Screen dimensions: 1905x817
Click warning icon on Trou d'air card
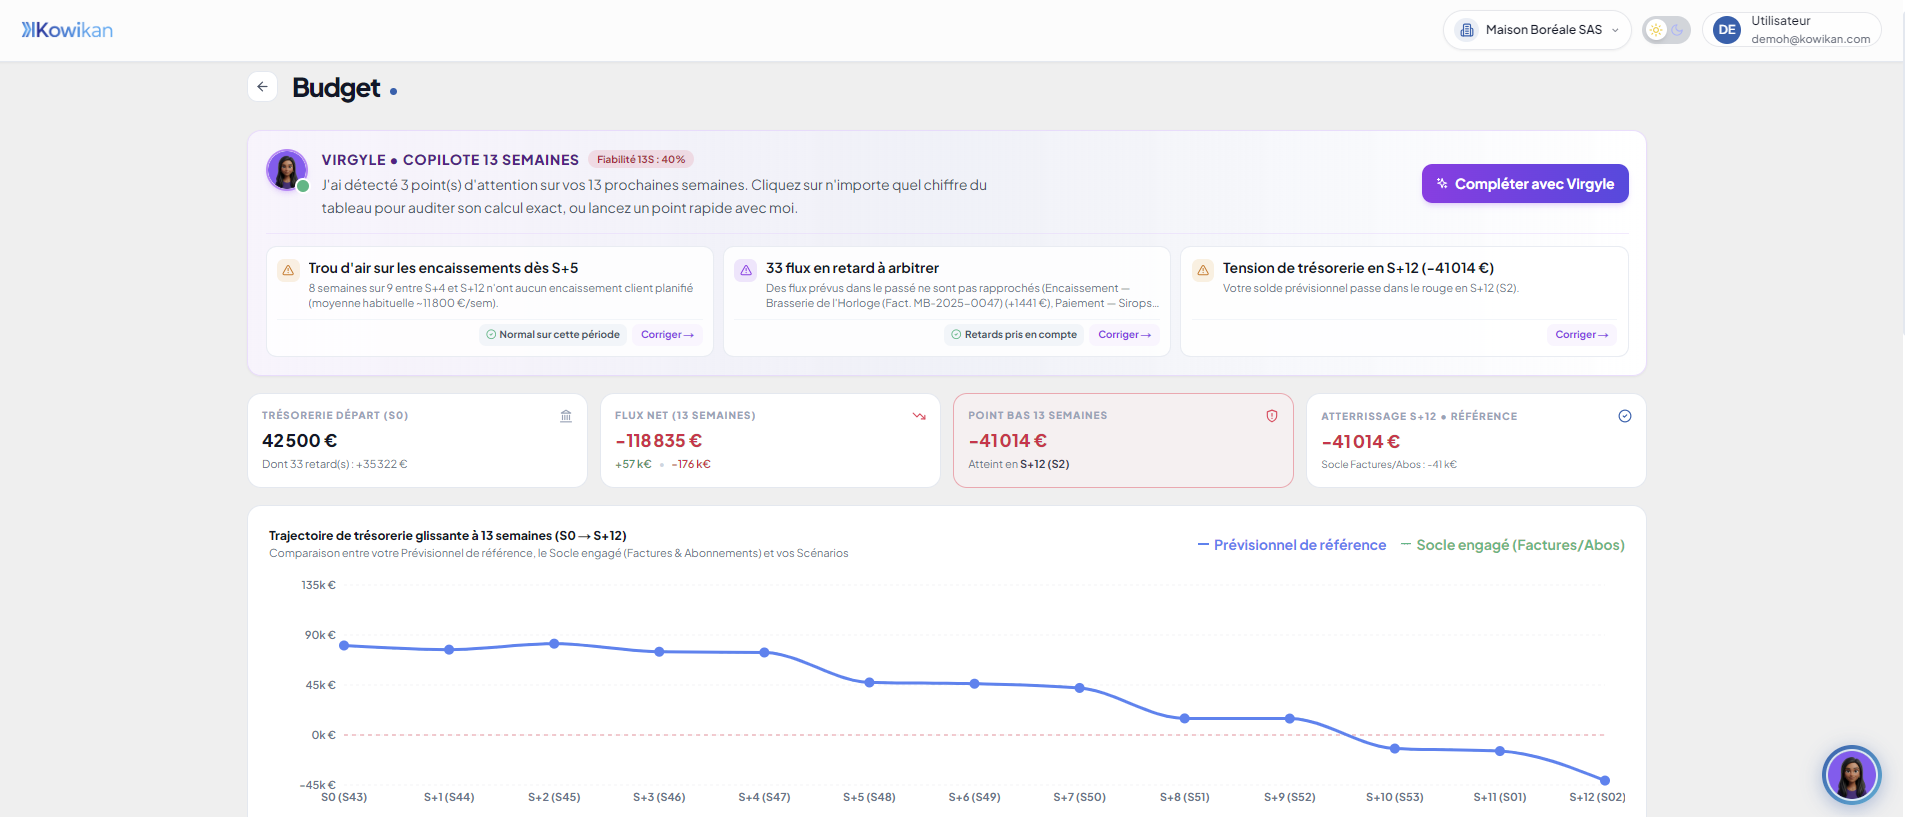(288, 270)
